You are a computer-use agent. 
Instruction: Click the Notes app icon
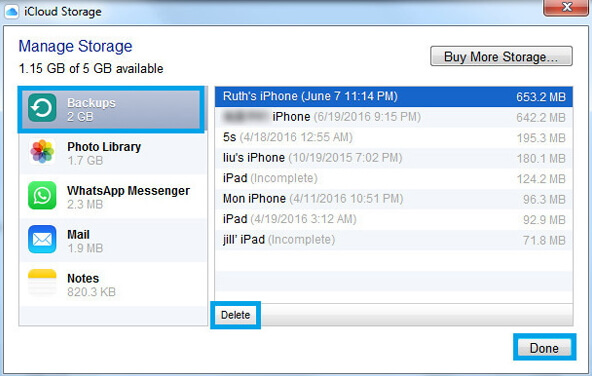pos(42,283)
